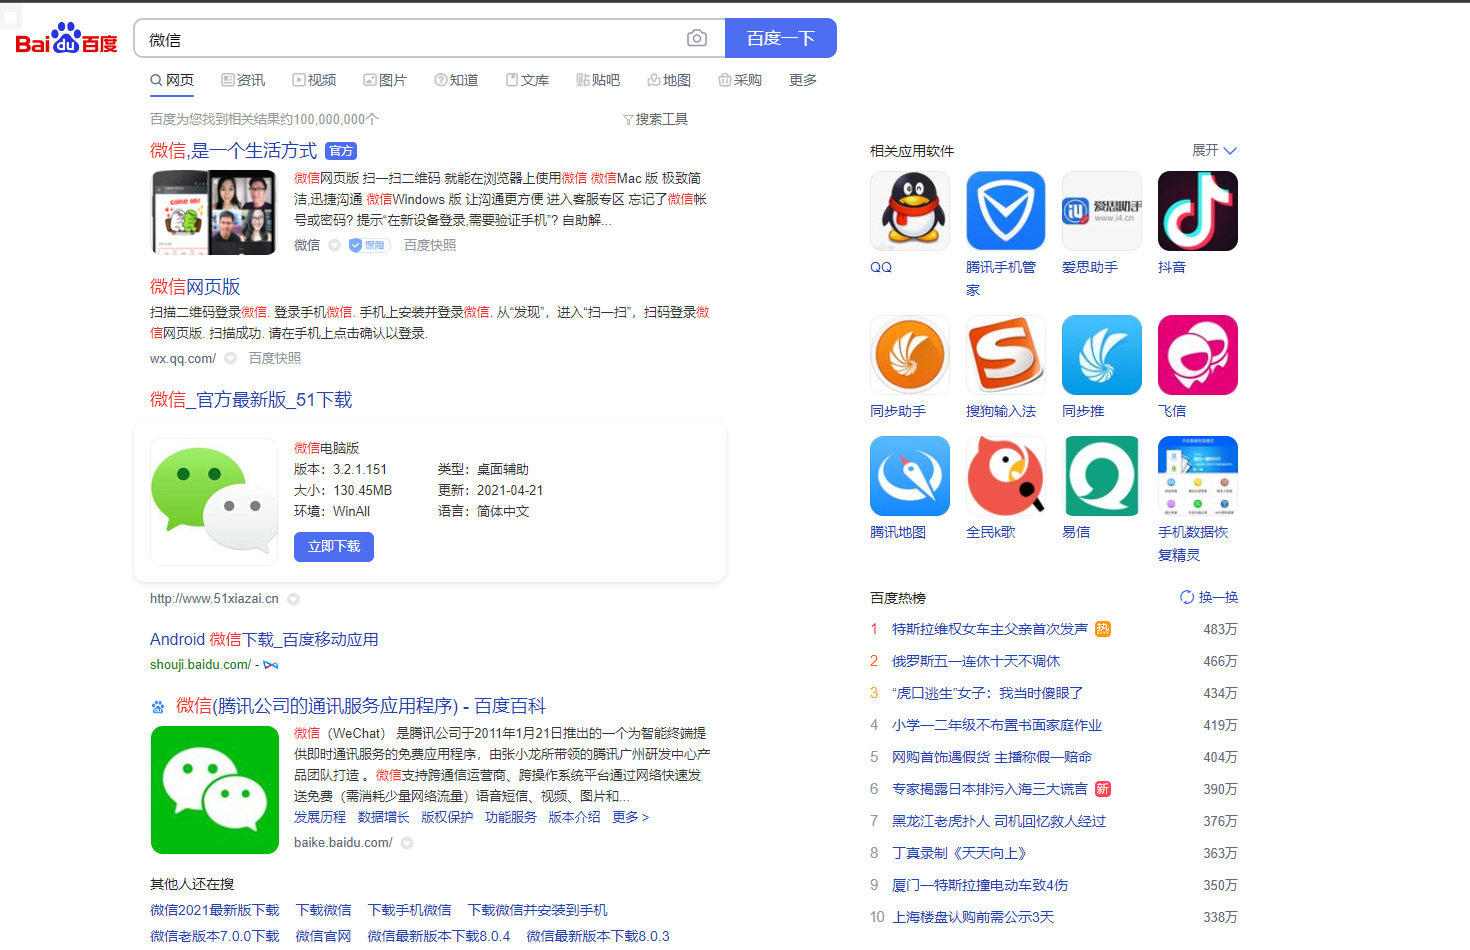Switch to the 采购 tab
Viewport: 1470px width, 950px height.
tap(740, 80)
